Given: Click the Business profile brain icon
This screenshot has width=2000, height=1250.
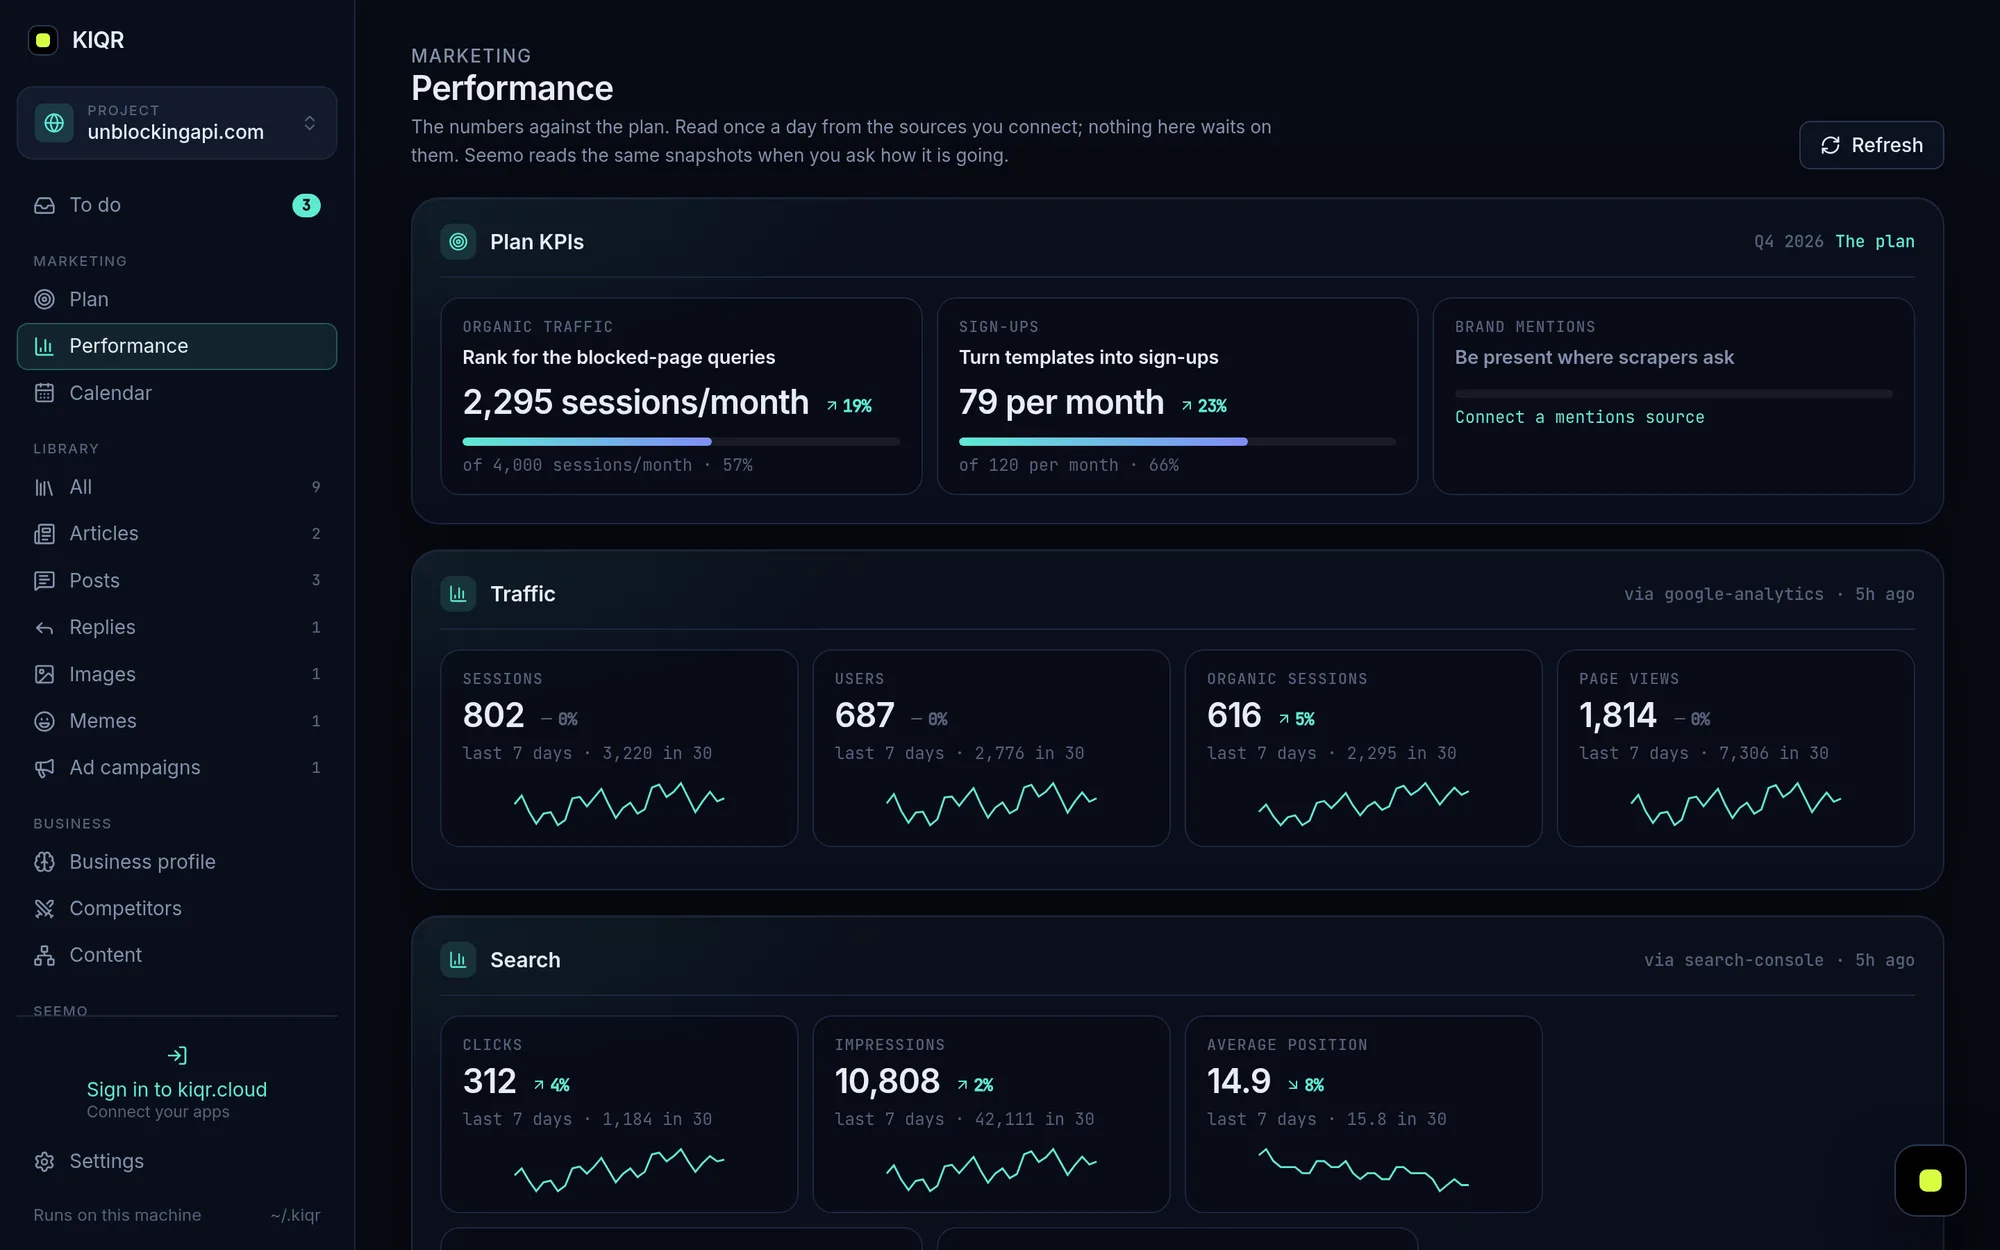Looking at the screenshot, I should 44,862.
